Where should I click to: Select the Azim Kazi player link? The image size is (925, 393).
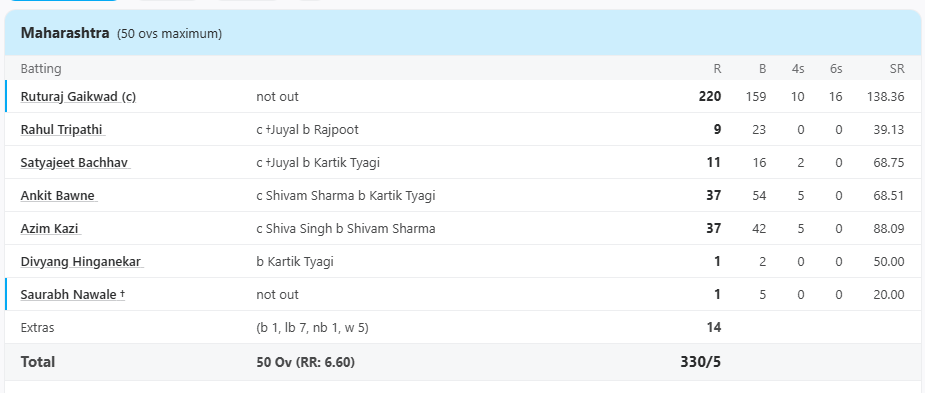tap(51, 228)
